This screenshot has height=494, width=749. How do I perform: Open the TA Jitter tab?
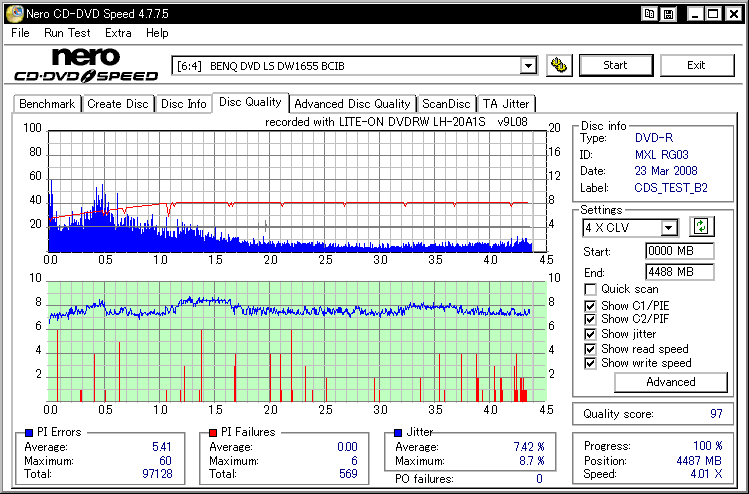click(x=506, y=104)
